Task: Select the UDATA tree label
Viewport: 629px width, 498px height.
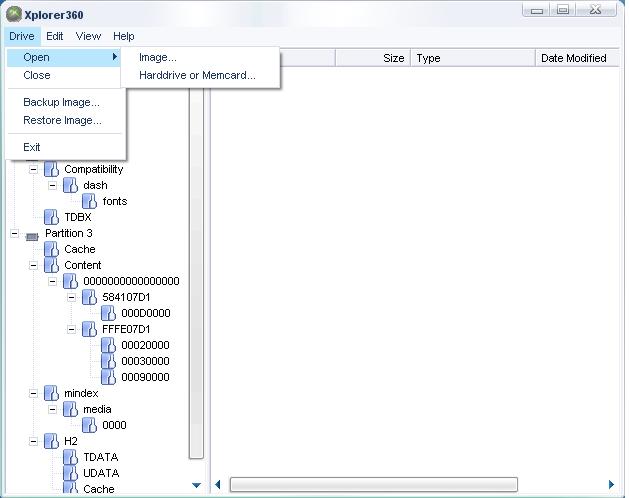Action: point(101,473)
